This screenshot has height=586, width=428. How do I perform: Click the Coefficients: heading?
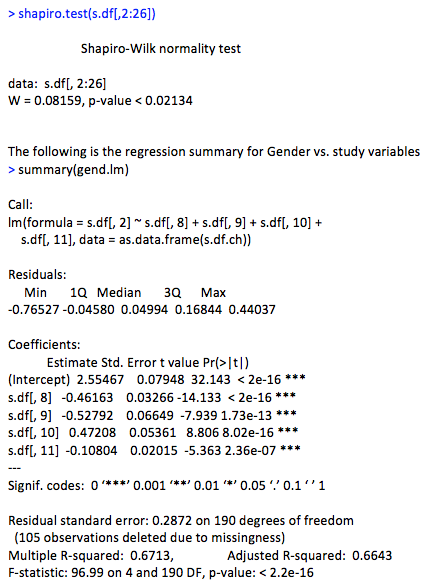pos(44,345)
